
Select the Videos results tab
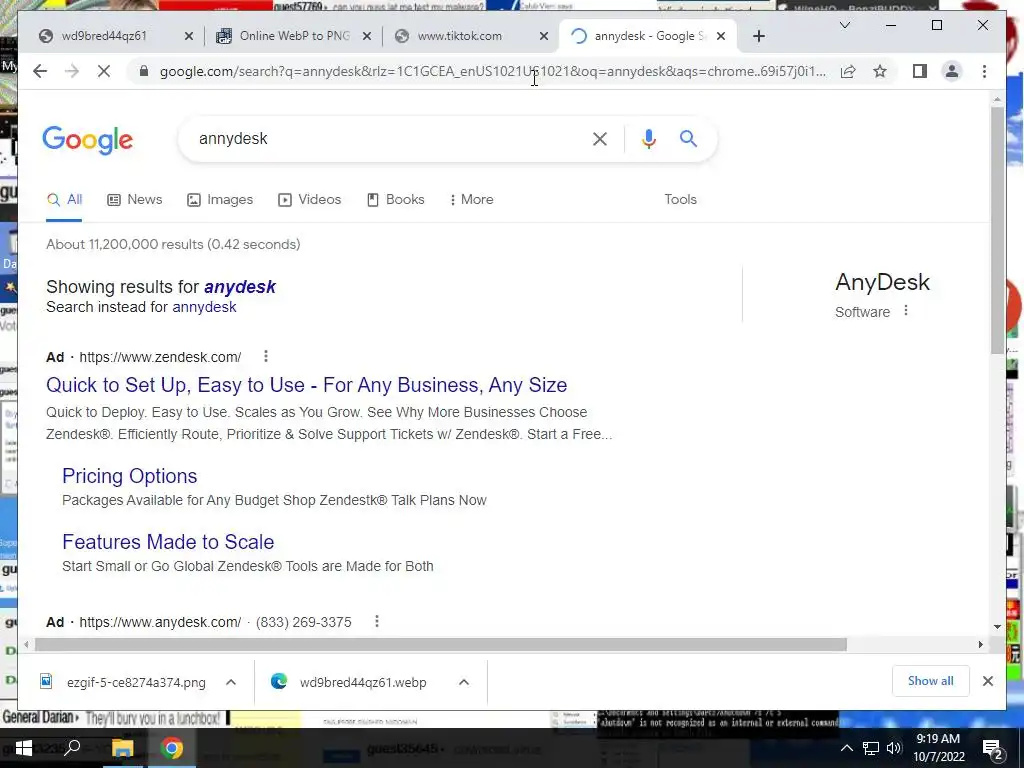[310, 200]
